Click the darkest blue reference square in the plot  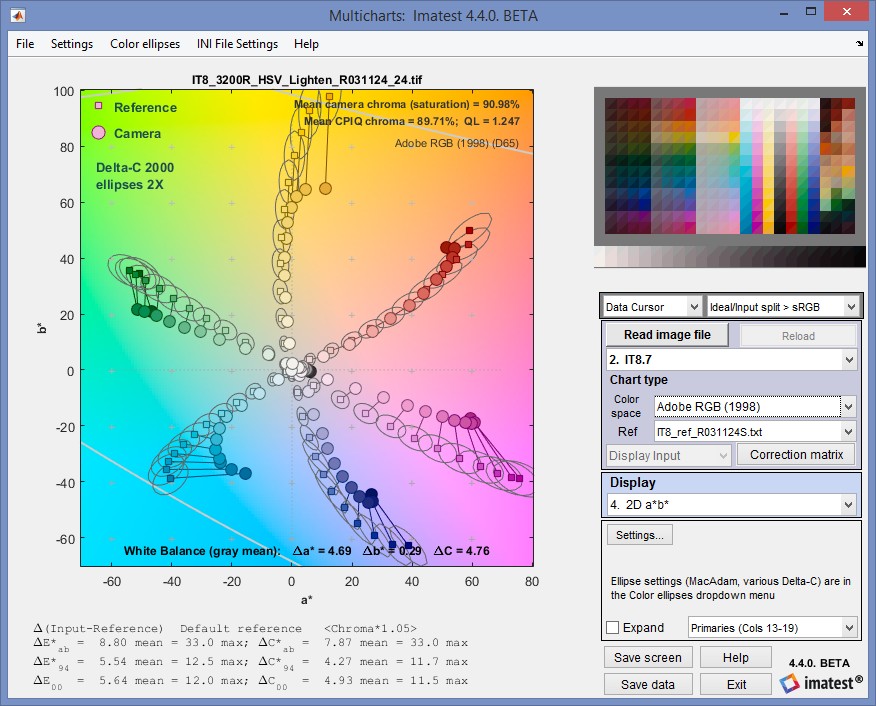click(x=408, y=546)
